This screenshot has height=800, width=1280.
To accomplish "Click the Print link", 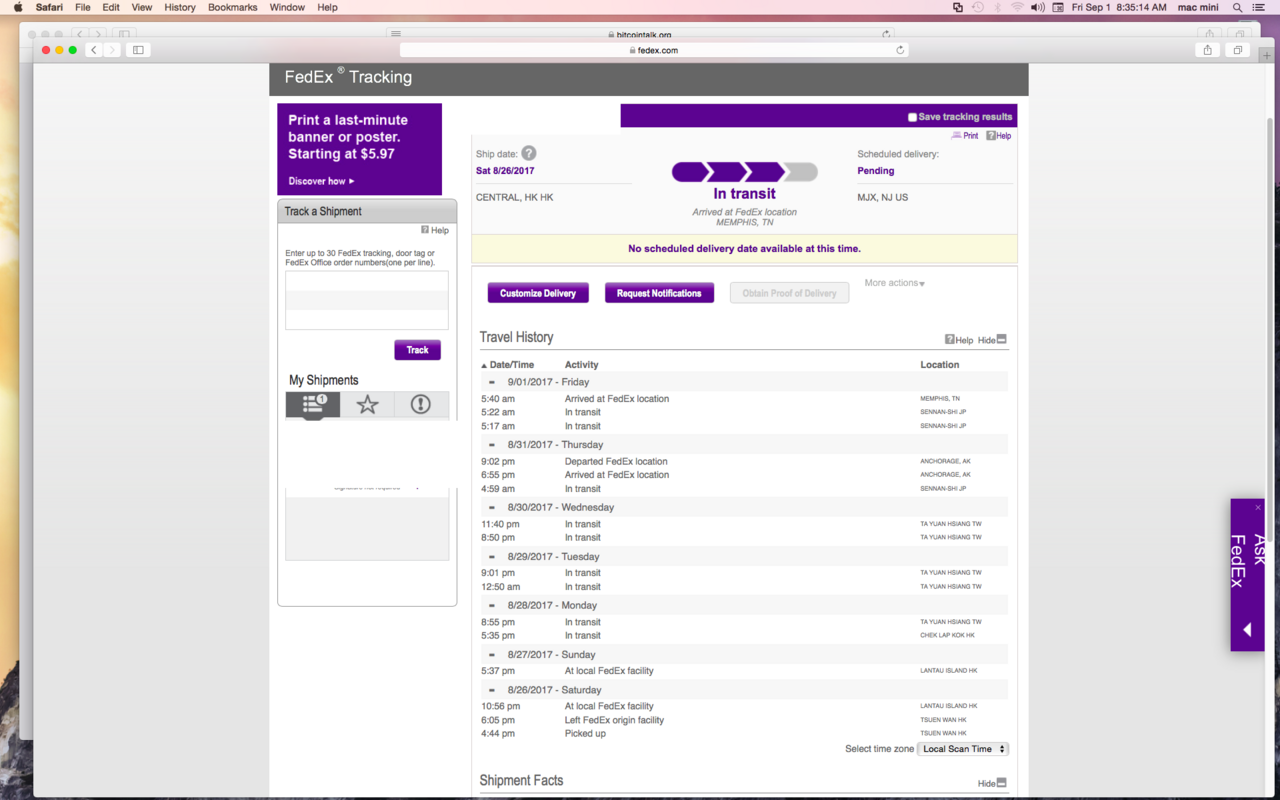I will tap(965, 136).
